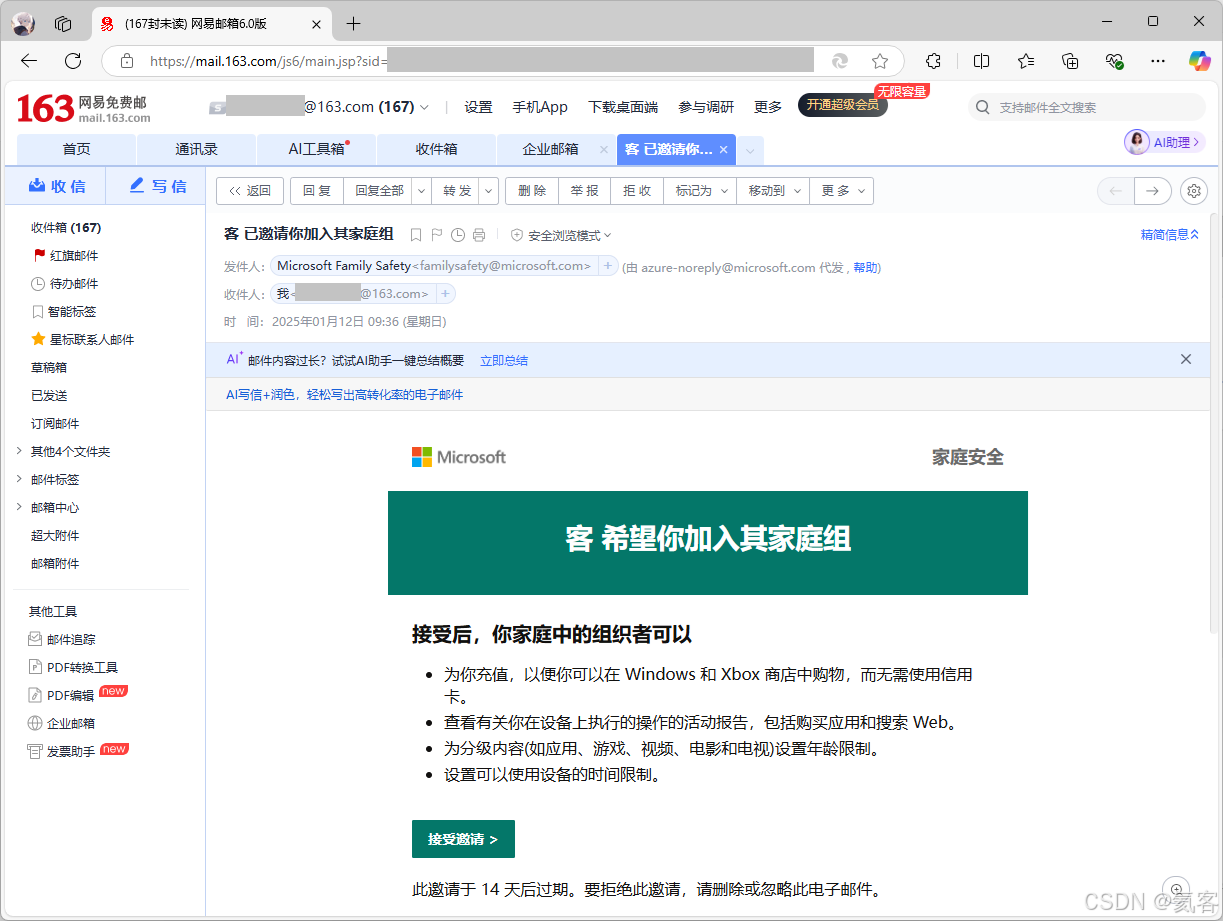
Task: Open 设置 in top menu
Action: (478, 107)
